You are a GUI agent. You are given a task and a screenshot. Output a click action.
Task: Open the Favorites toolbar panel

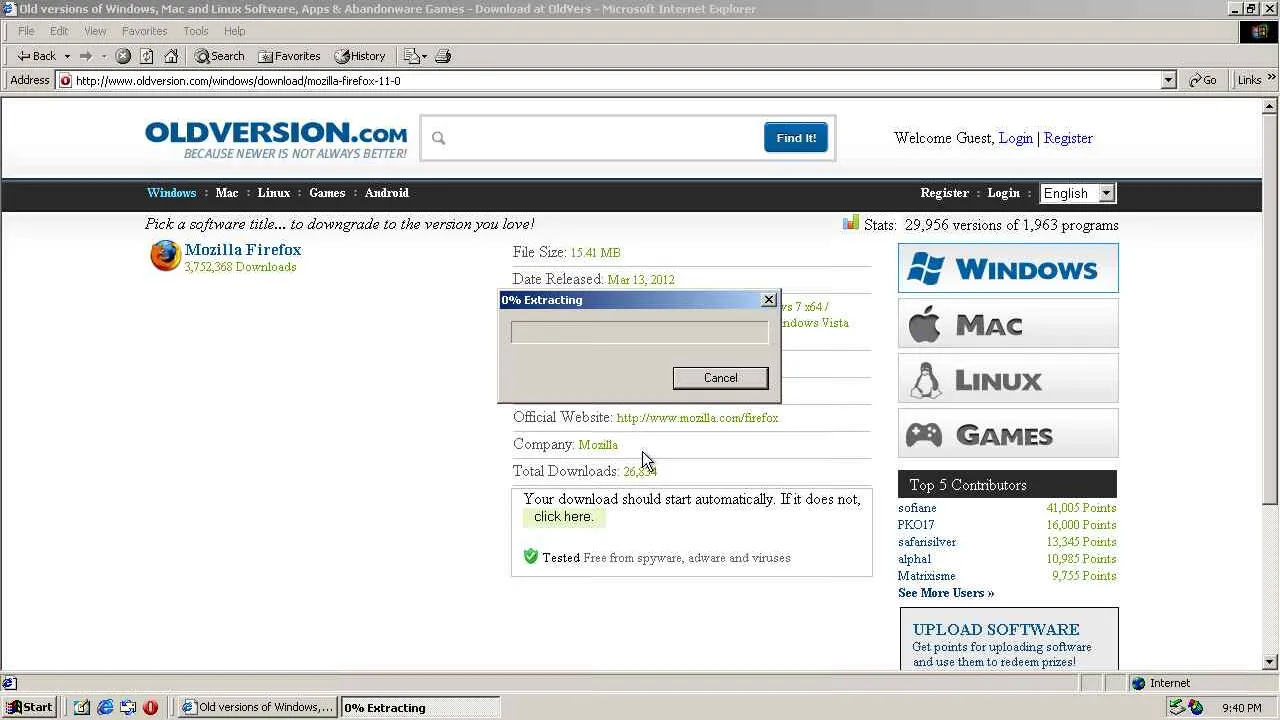tap(289, 56)
